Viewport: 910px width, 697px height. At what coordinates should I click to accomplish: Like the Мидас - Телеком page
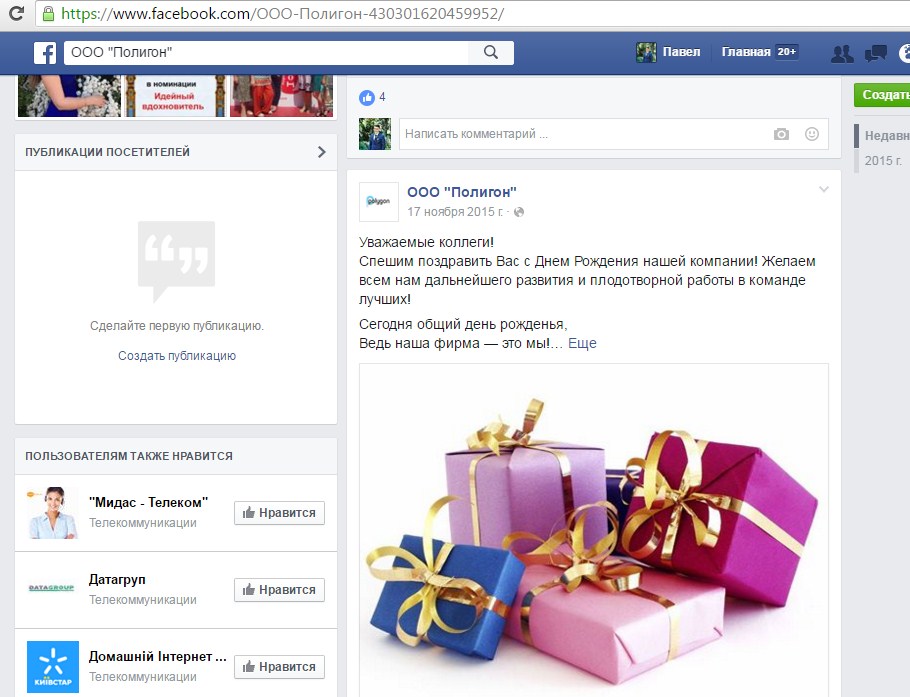click(x=279, y=513)
